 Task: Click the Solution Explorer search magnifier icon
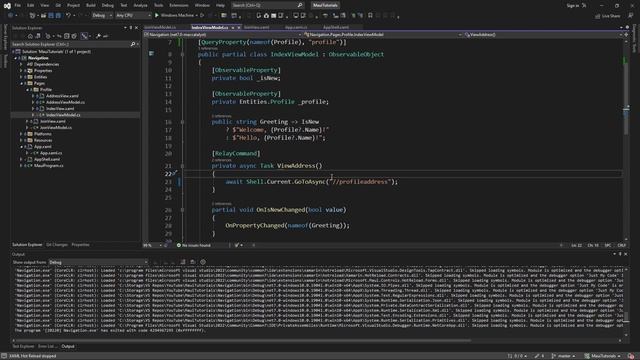coord(133,44)
